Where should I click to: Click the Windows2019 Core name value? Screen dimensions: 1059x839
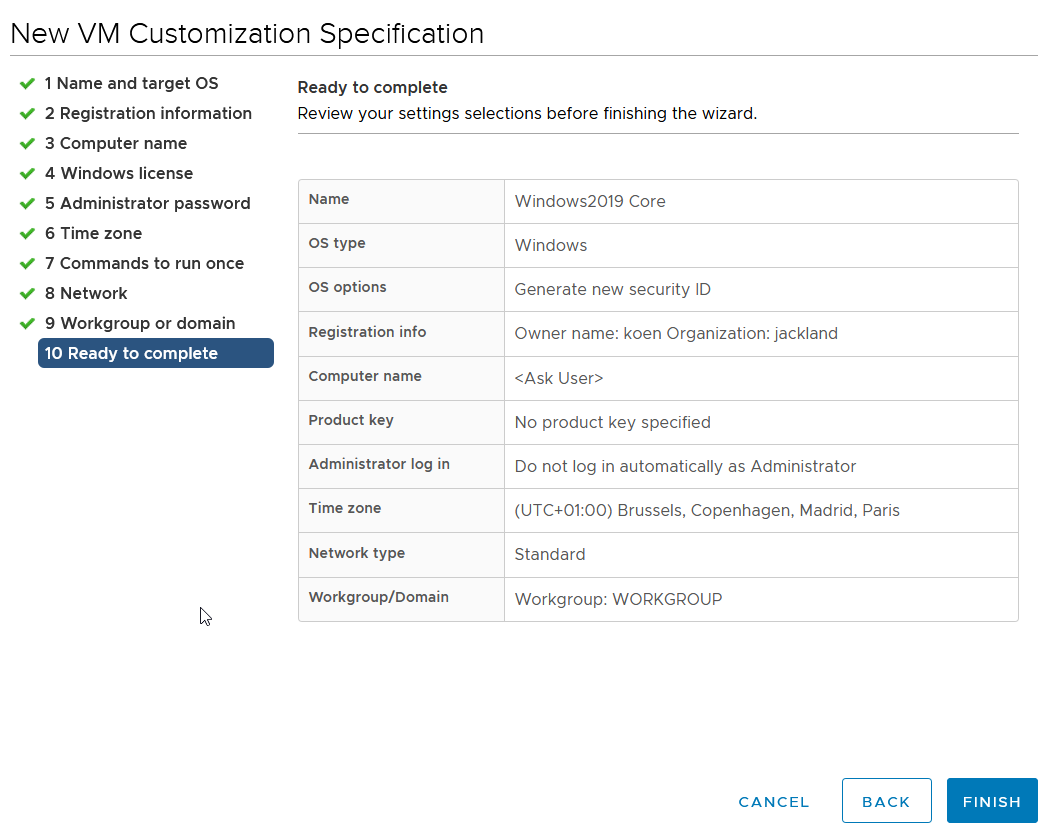coord(590,201)
